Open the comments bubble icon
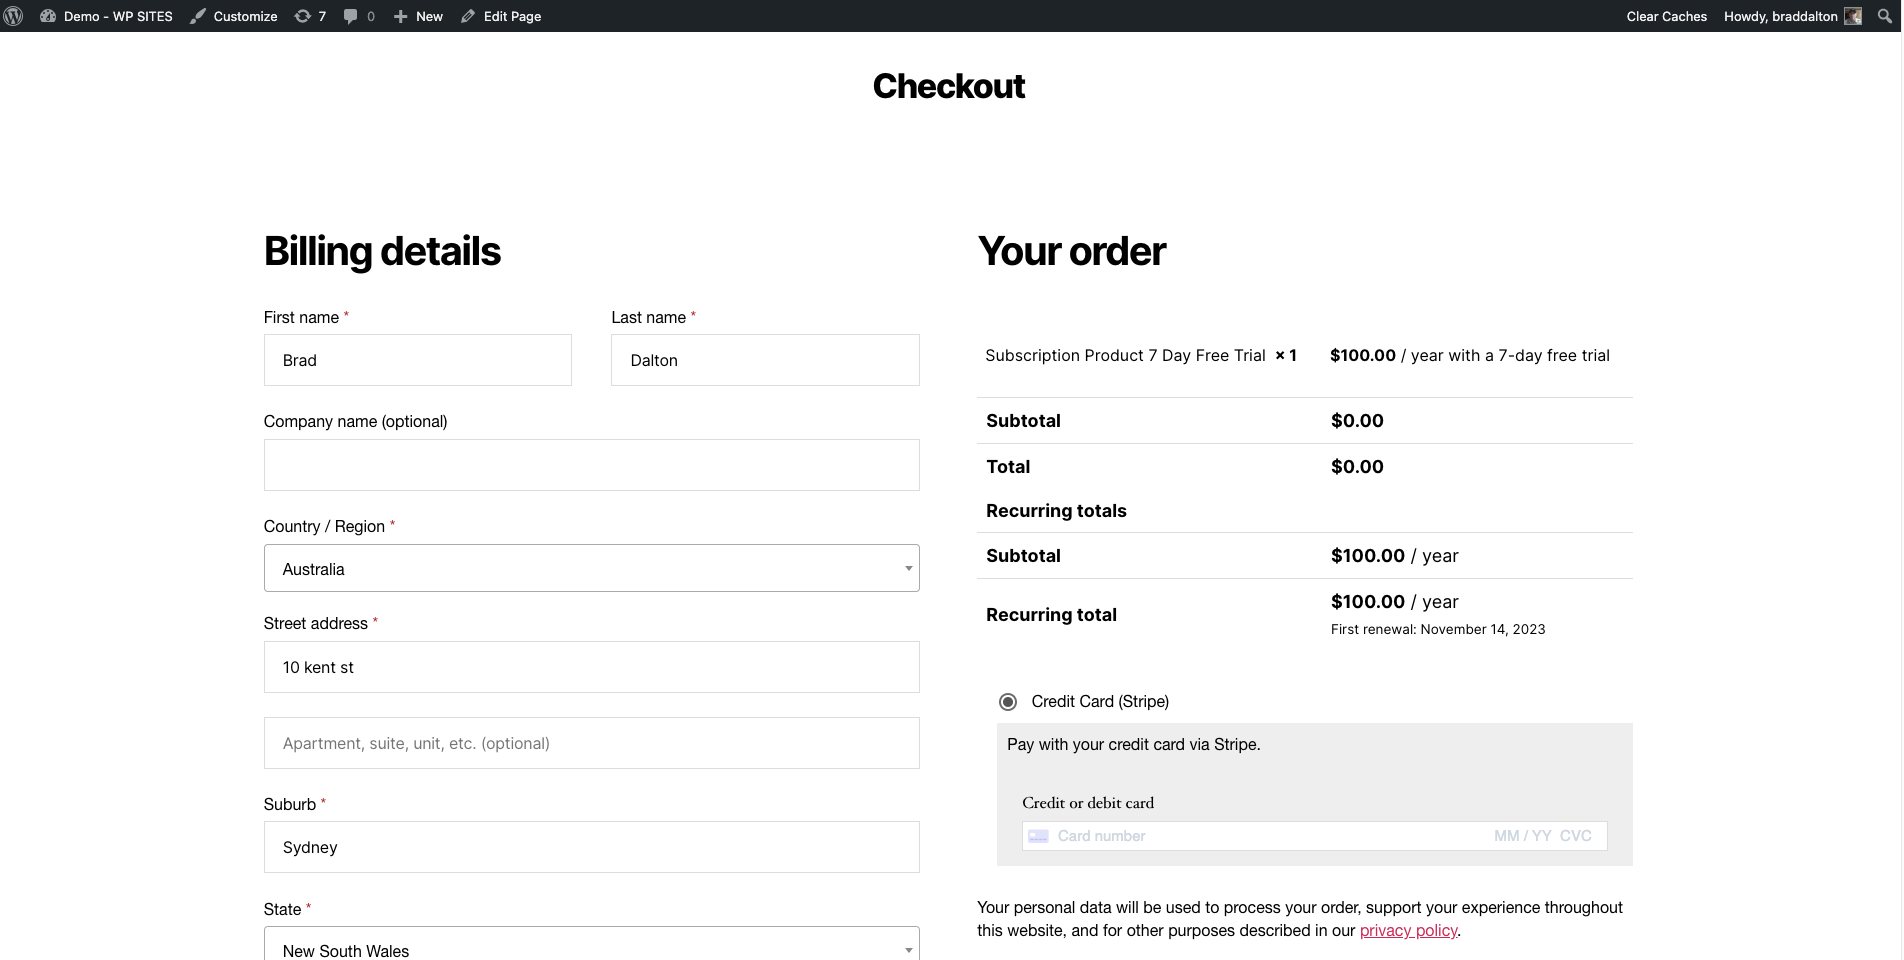Image resolution: width=1904 pixels, height=960 pixels. tap(350, 16)
